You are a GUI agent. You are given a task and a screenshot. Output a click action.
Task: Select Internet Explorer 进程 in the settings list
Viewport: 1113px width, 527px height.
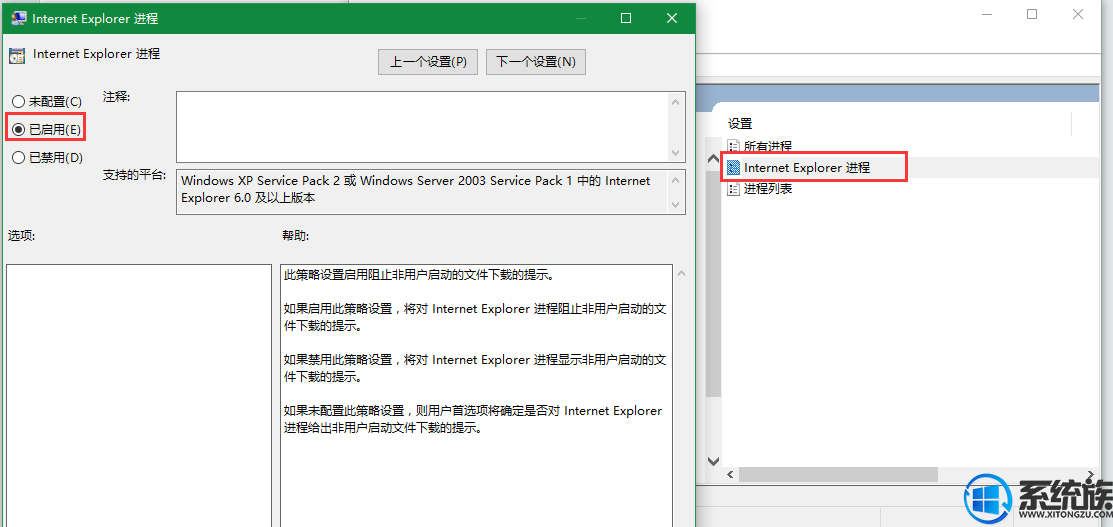click(x=806, y=168)
